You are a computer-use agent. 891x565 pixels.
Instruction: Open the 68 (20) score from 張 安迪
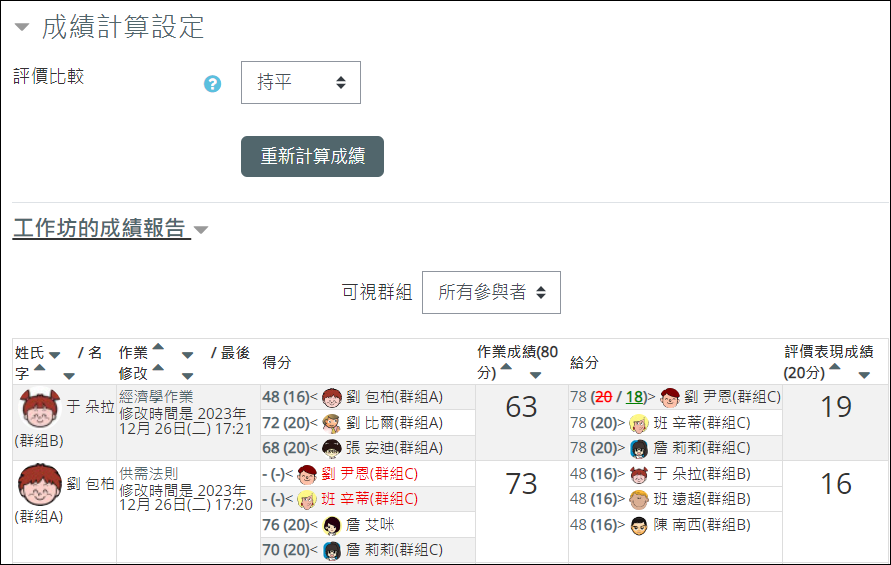coord(286,448)
